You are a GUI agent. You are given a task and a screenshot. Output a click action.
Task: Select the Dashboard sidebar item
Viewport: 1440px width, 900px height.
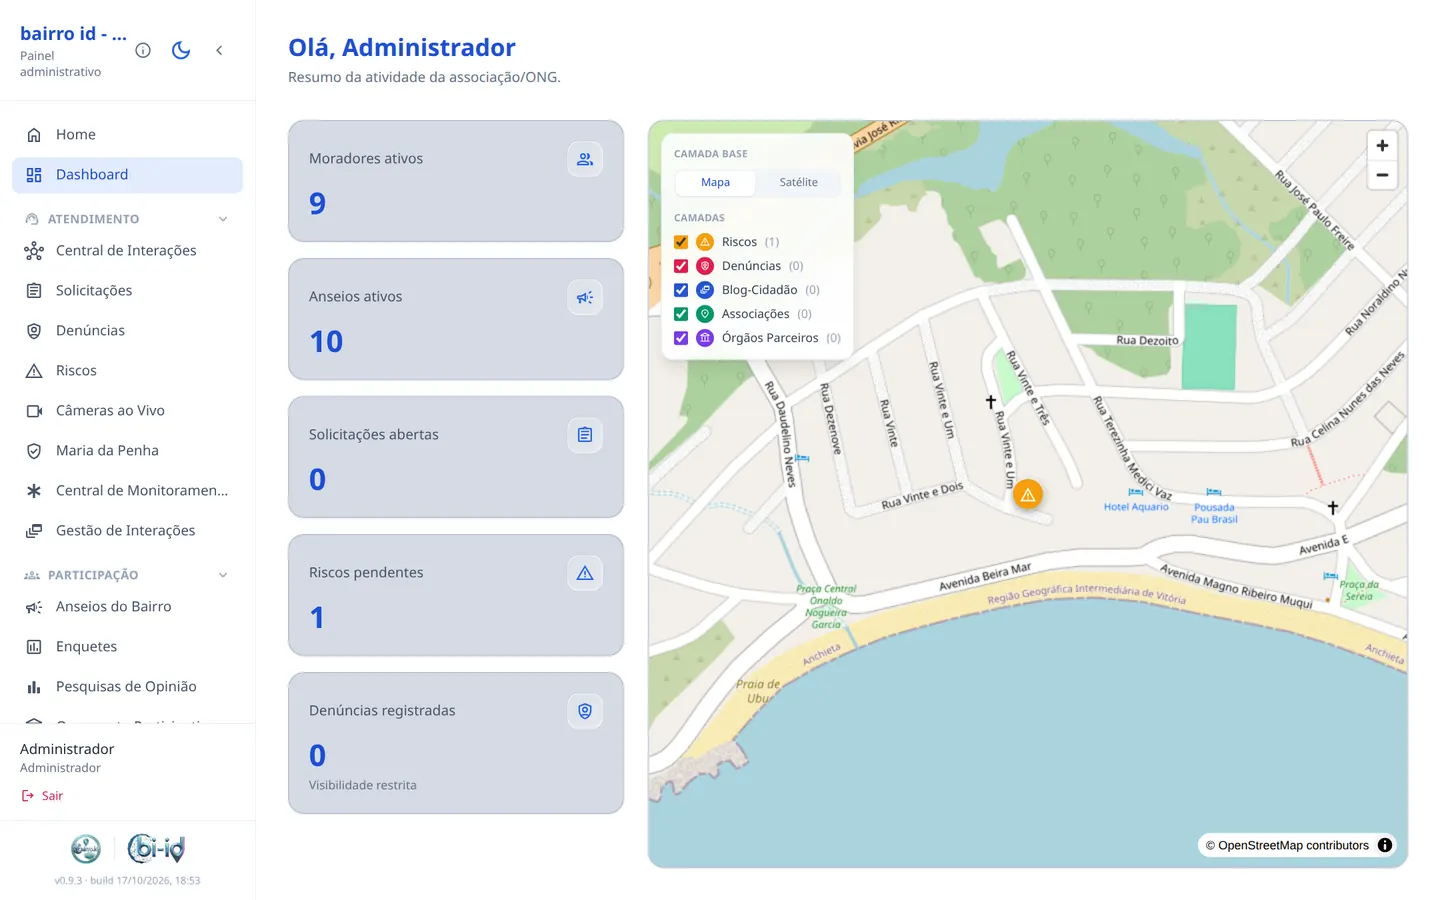127,174
